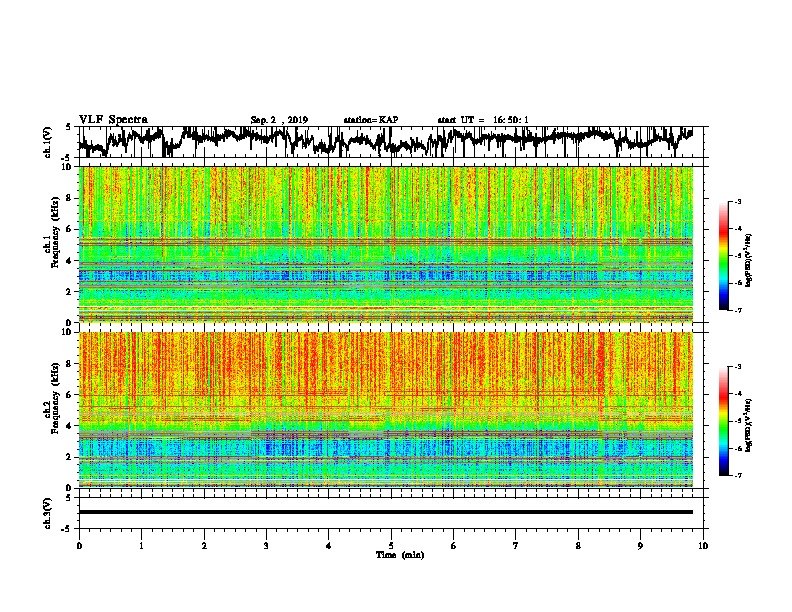Click time axis tick label "6"

tap(454, 546)
